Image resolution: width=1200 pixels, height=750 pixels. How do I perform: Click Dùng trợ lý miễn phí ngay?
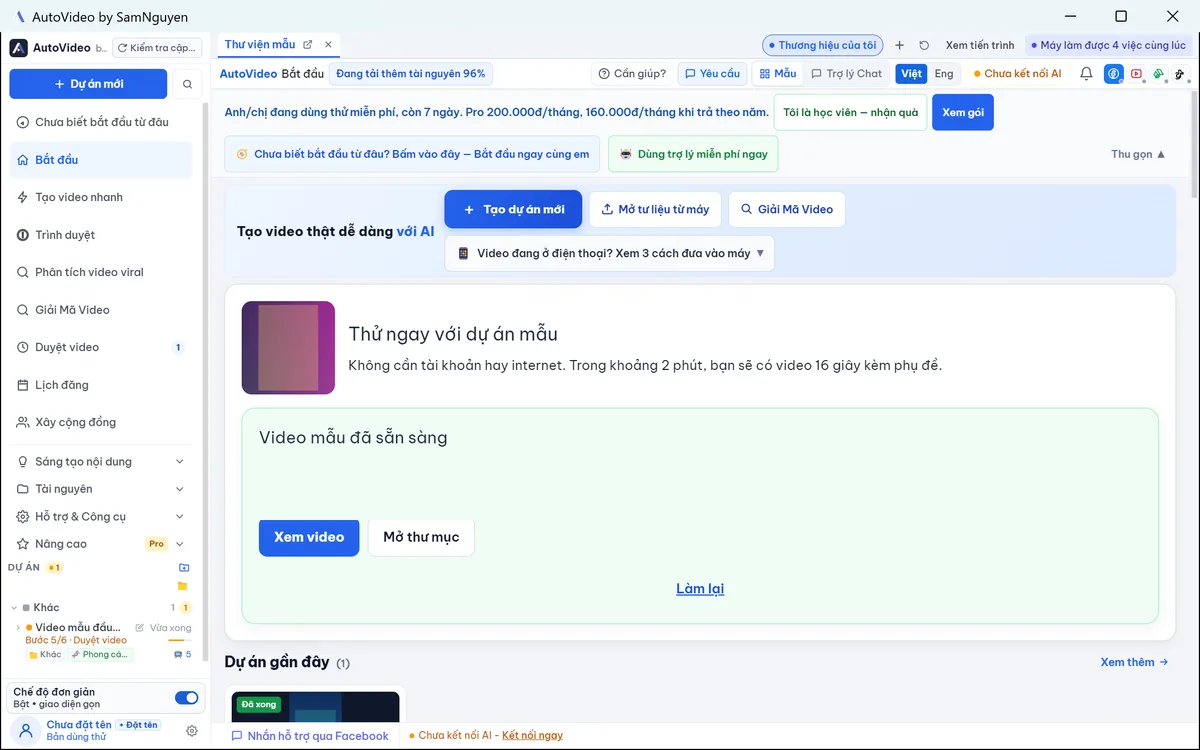pos(693,154)
